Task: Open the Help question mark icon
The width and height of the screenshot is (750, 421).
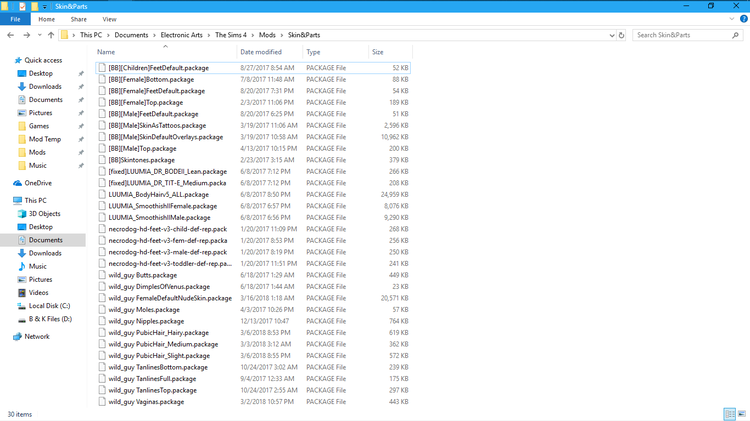Action: [744, 19]
